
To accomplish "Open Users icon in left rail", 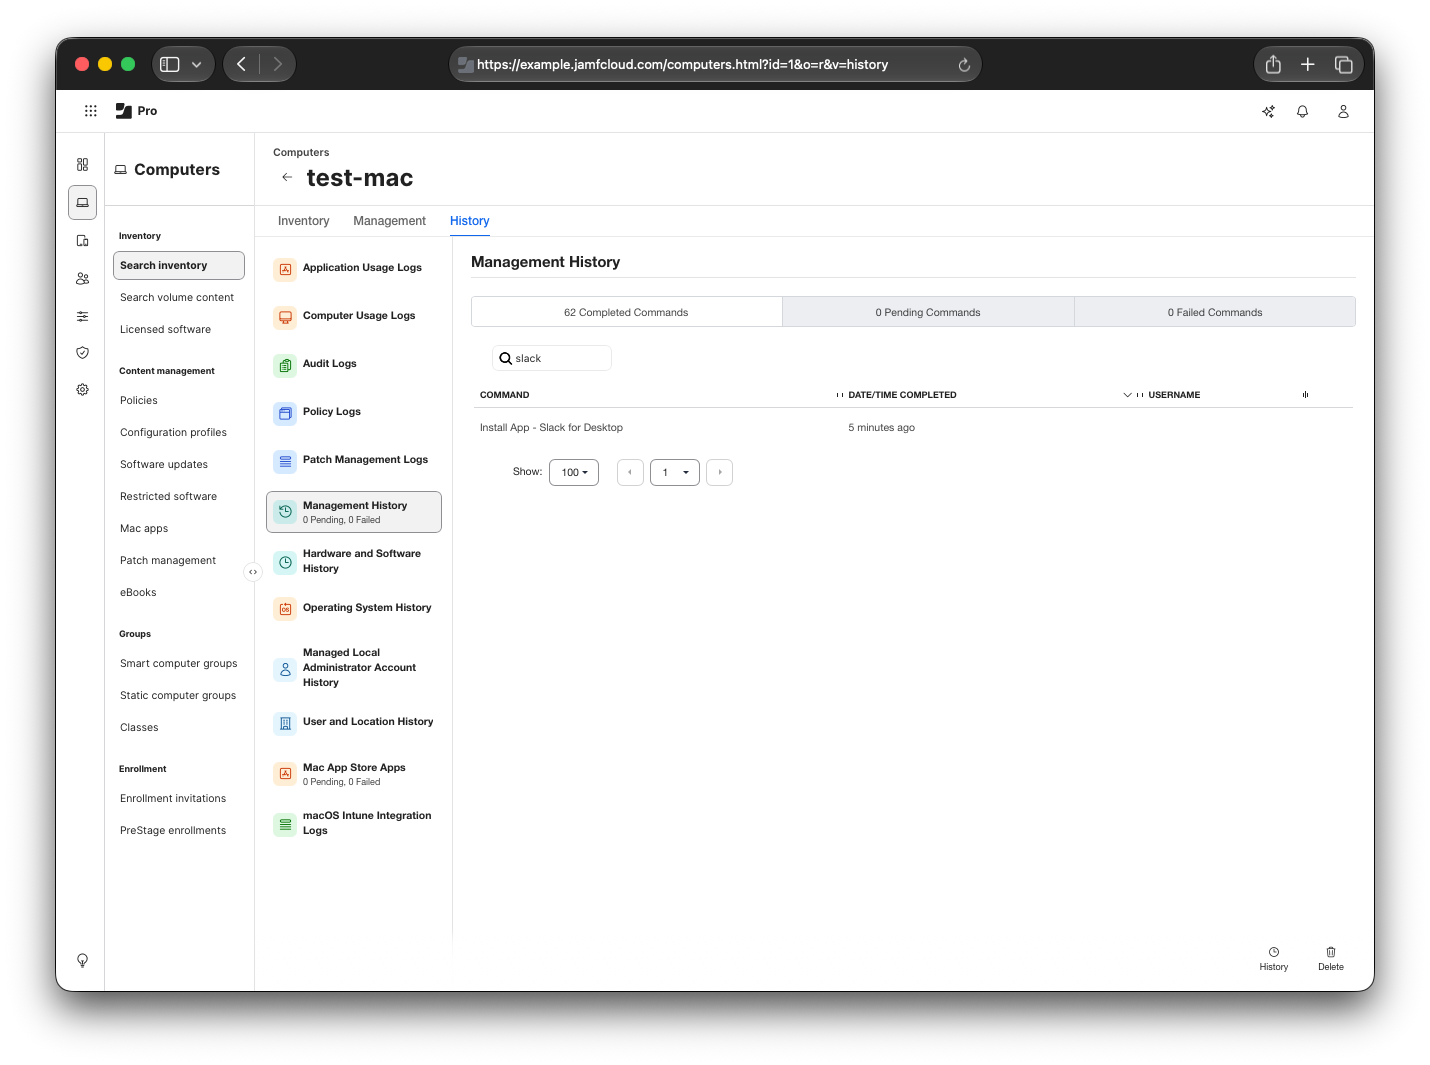I will click(82, 278).
